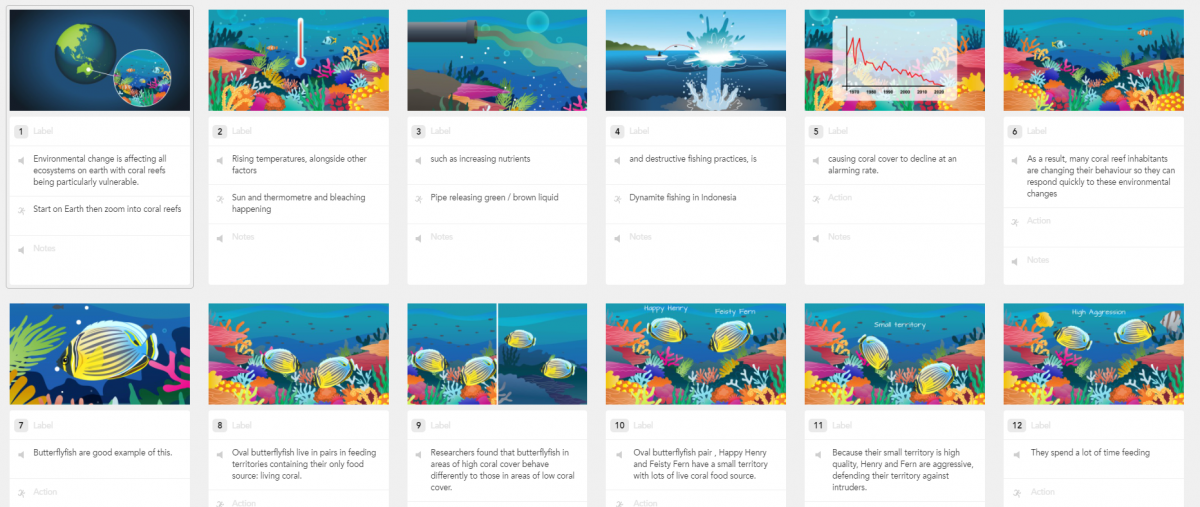Click the sound icon beside 'causing coral cover' text
The image size is (1200, 507).
(x=816, y=159)
